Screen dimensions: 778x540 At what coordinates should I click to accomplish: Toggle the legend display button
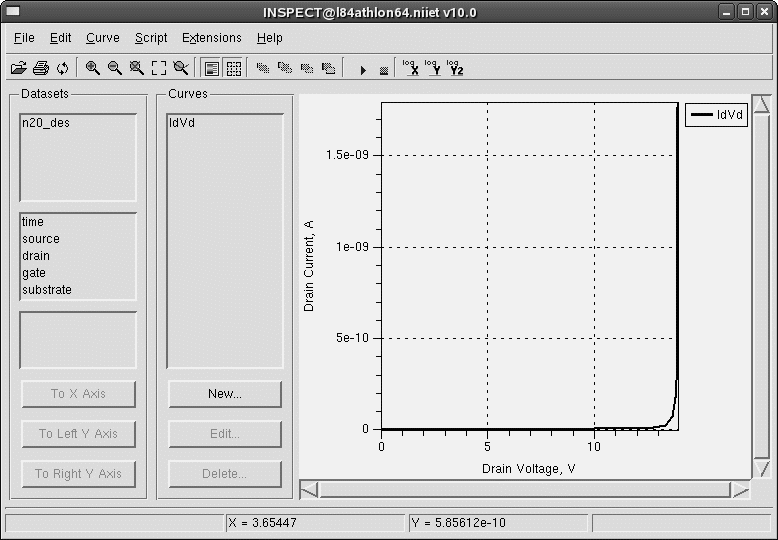coord(211,68)
